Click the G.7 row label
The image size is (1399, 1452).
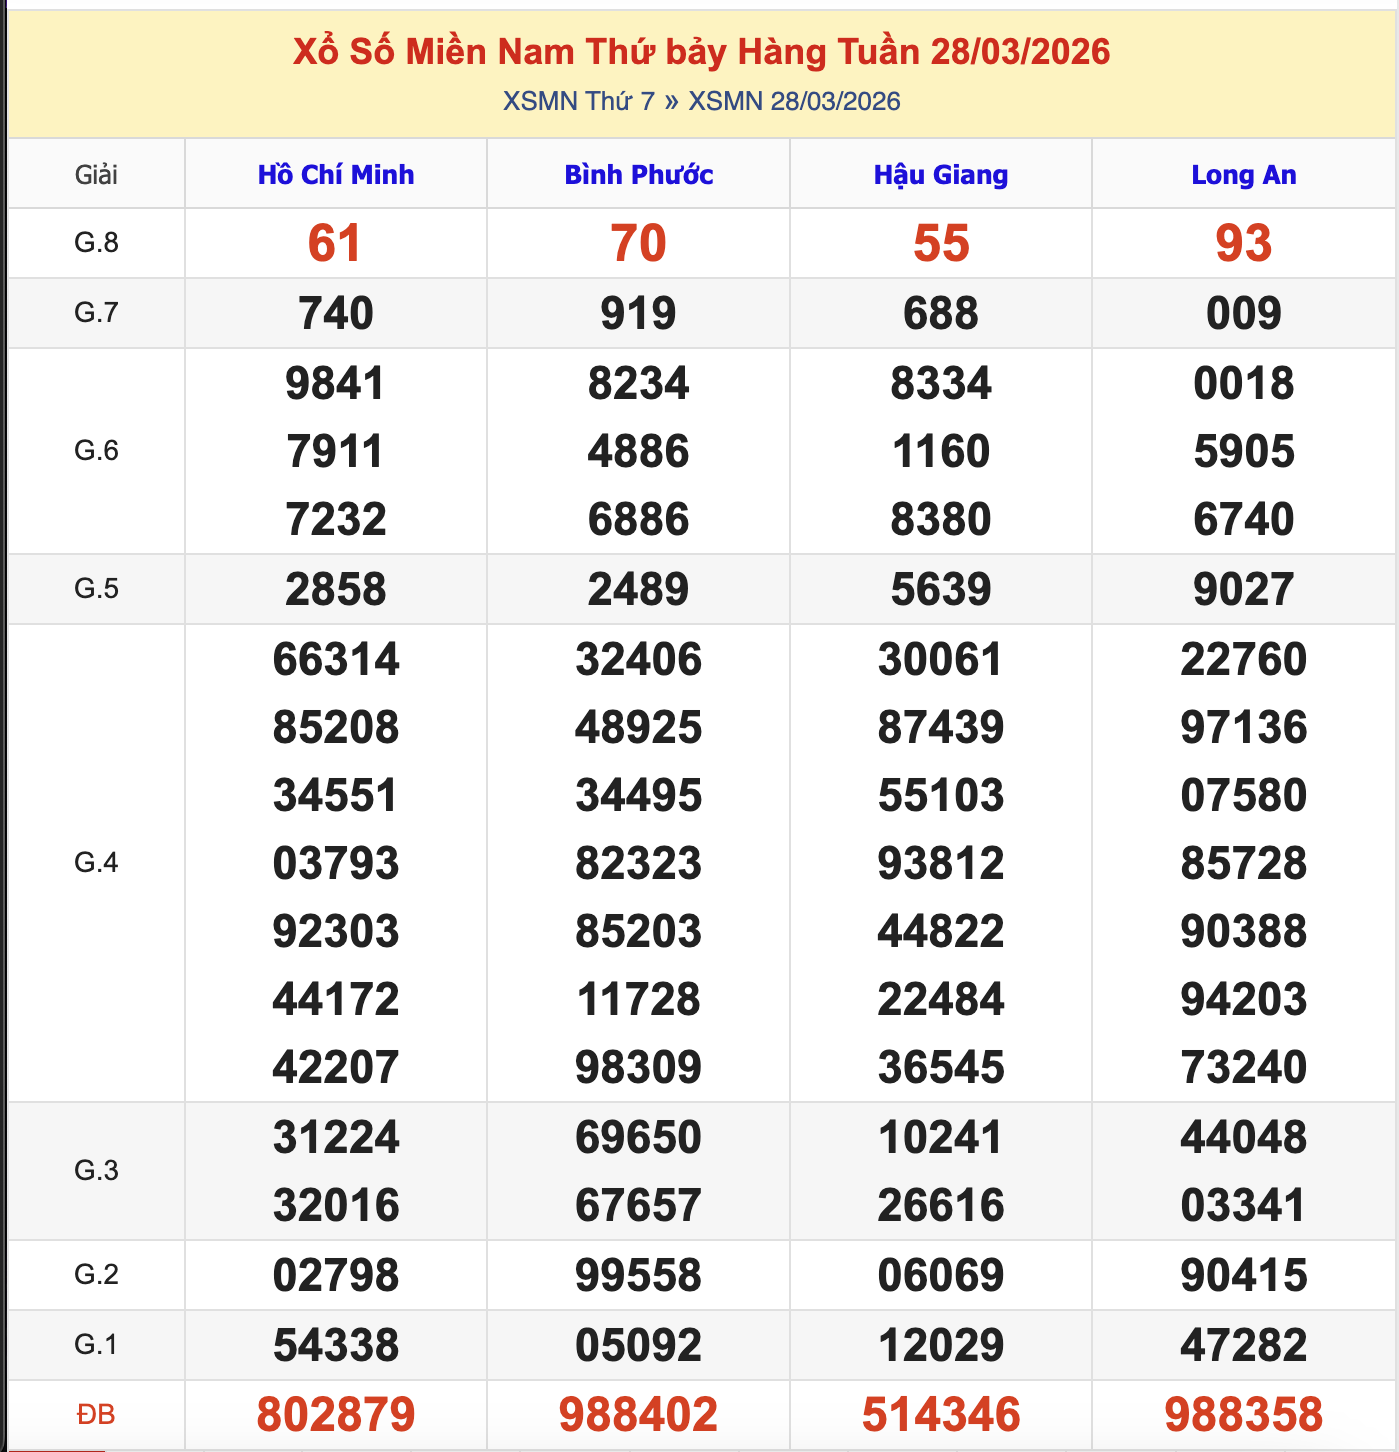pos(95,312)
